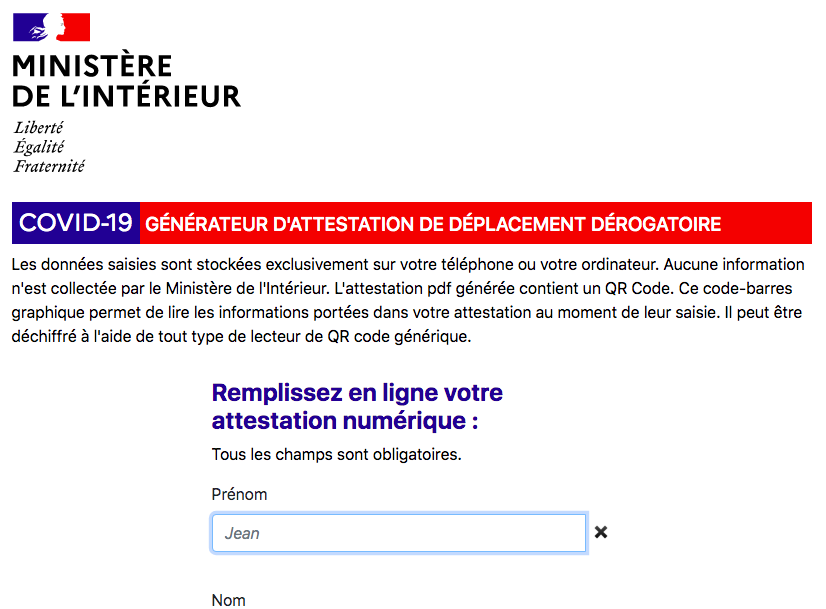Click the Fraternité motto word
Viewport: 826px width, 609px height.
pos(49,166)
